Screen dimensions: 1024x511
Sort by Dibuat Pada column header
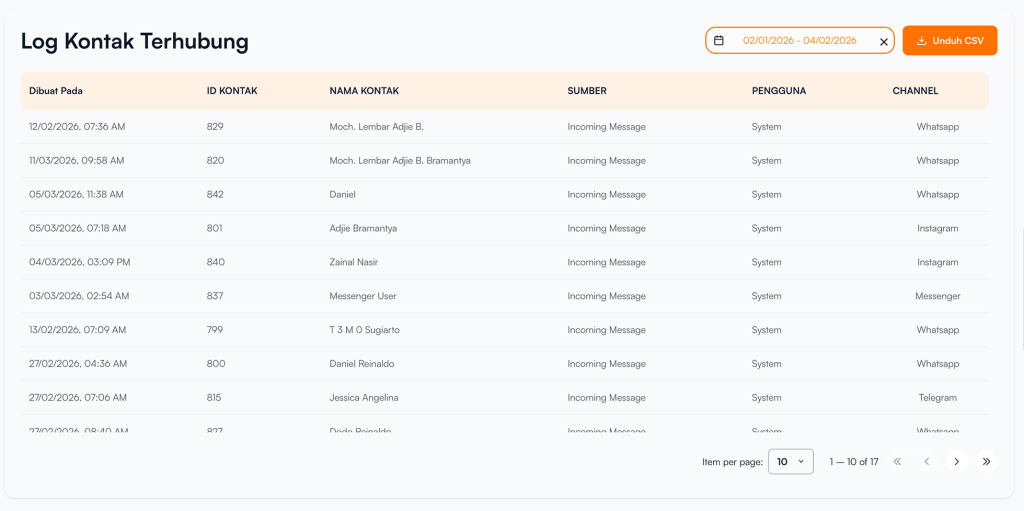click(56, 91)
